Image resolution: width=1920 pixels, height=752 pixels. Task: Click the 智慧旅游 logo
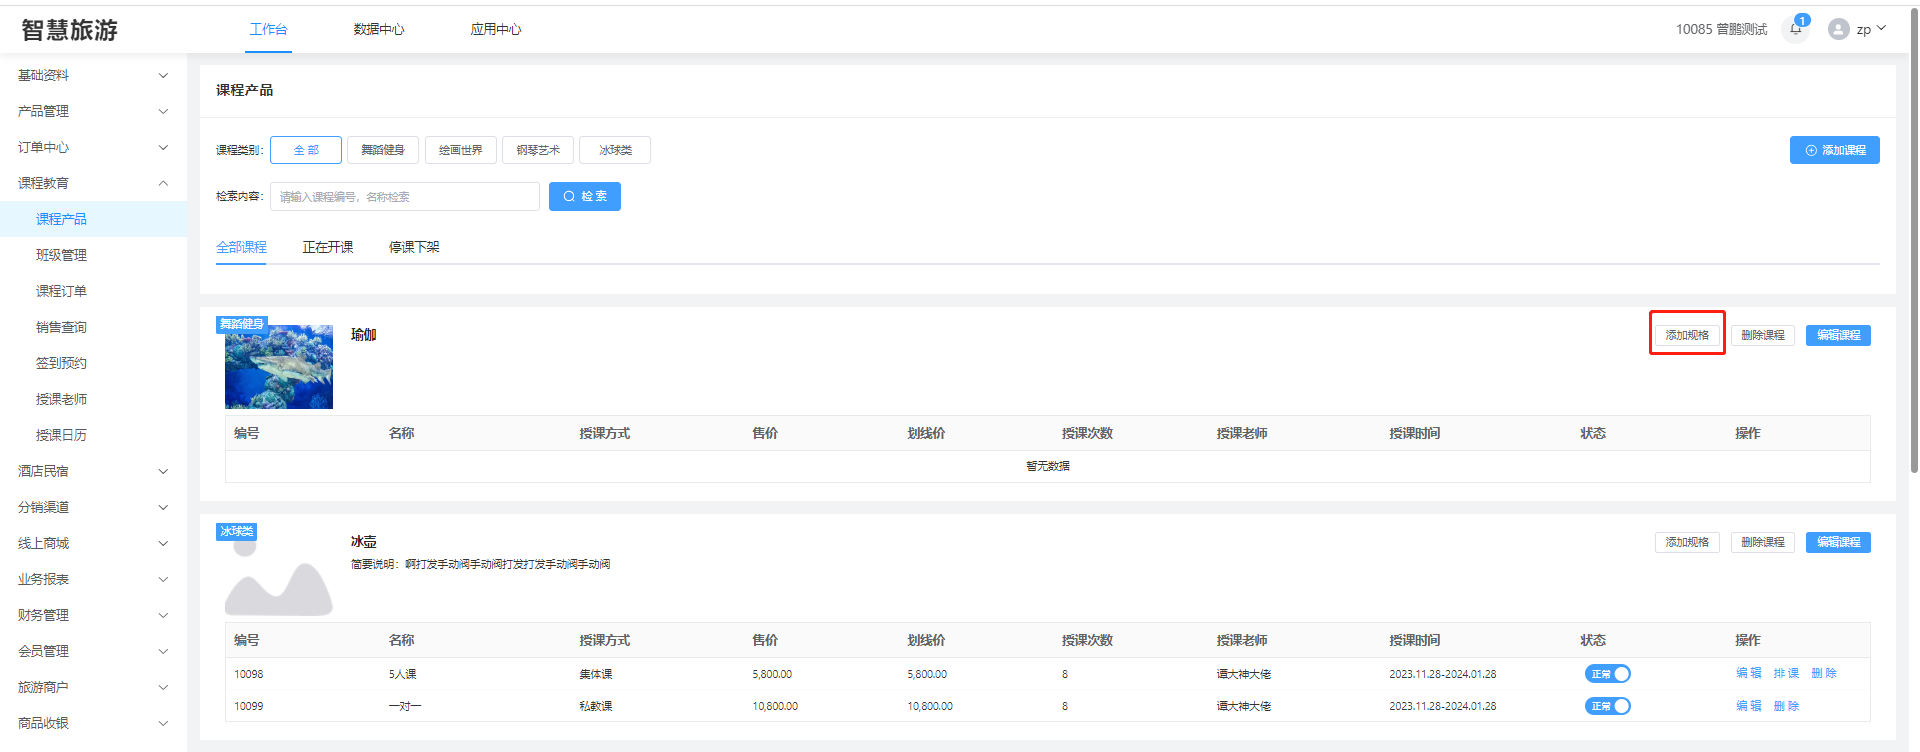[x=70, y=30]
